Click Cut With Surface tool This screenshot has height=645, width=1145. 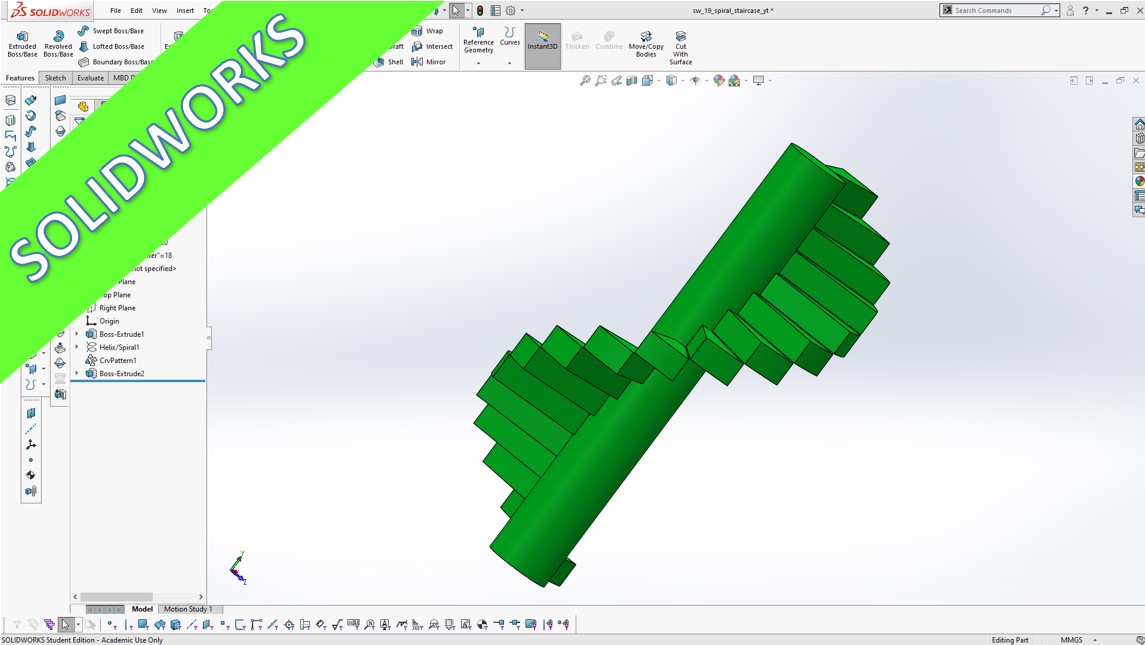coord(681,47)
